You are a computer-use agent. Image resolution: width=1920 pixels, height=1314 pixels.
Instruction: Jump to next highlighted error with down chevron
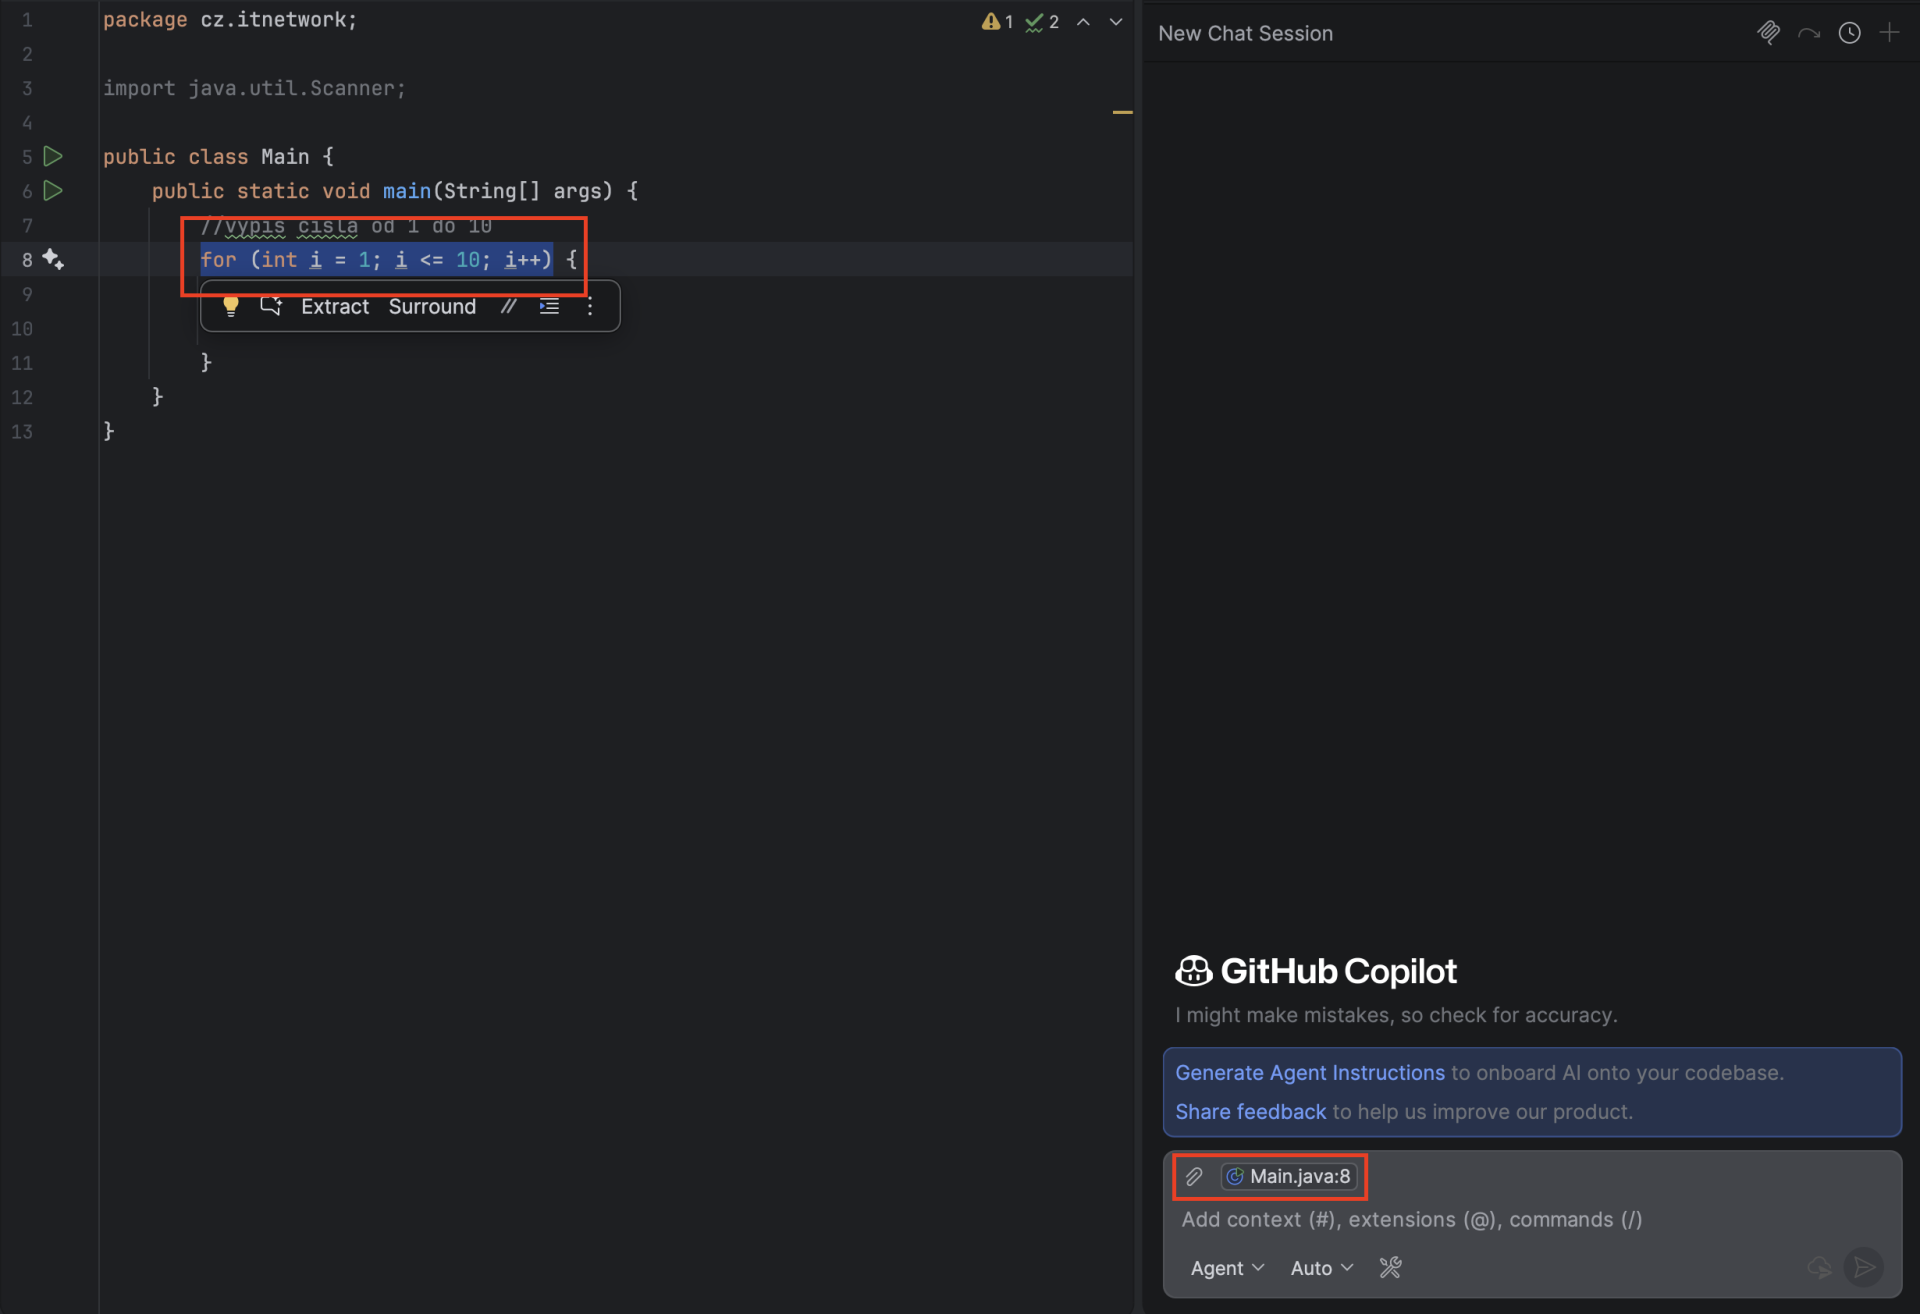click(1116, 22)
